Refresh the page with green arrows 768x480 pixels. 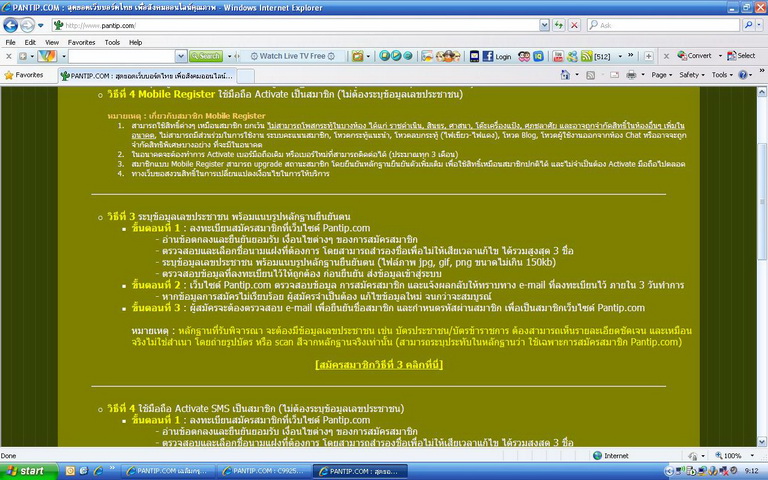tap(558, 25)
